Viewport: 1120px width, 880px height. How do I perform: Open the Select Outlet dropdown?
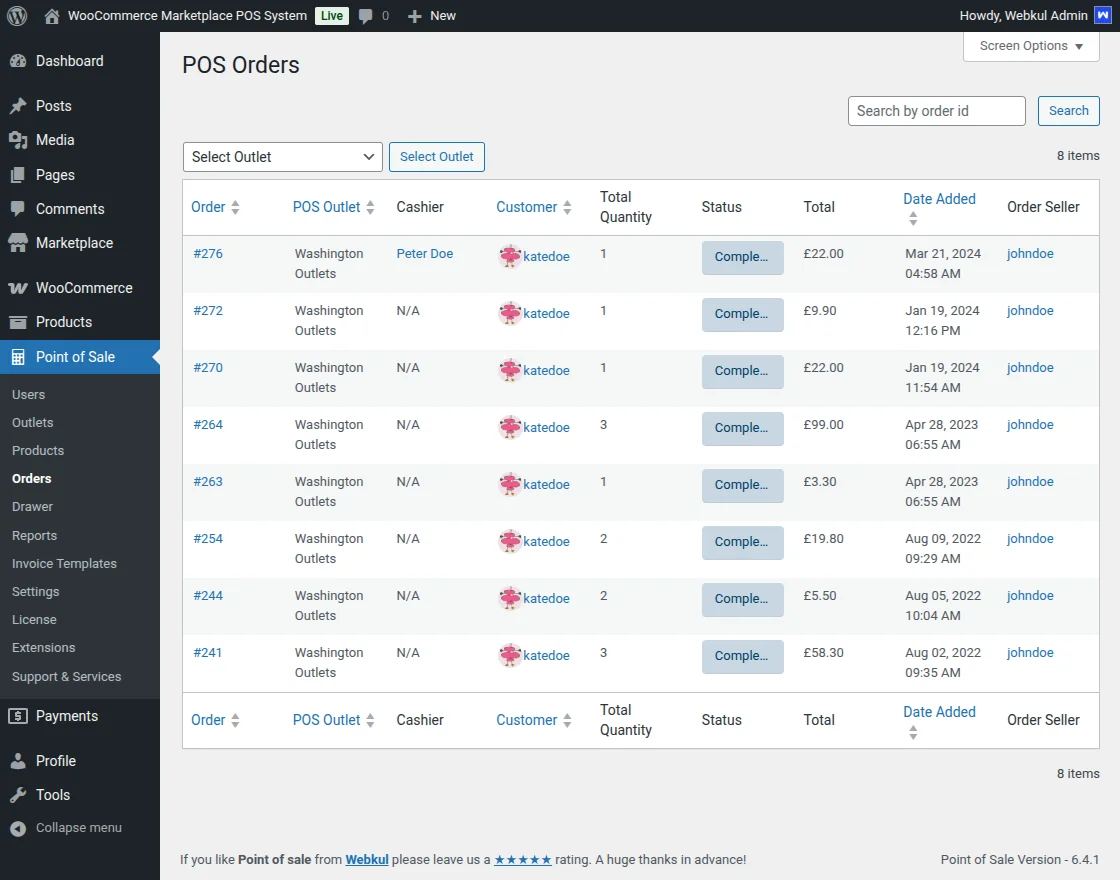(282, 157)
